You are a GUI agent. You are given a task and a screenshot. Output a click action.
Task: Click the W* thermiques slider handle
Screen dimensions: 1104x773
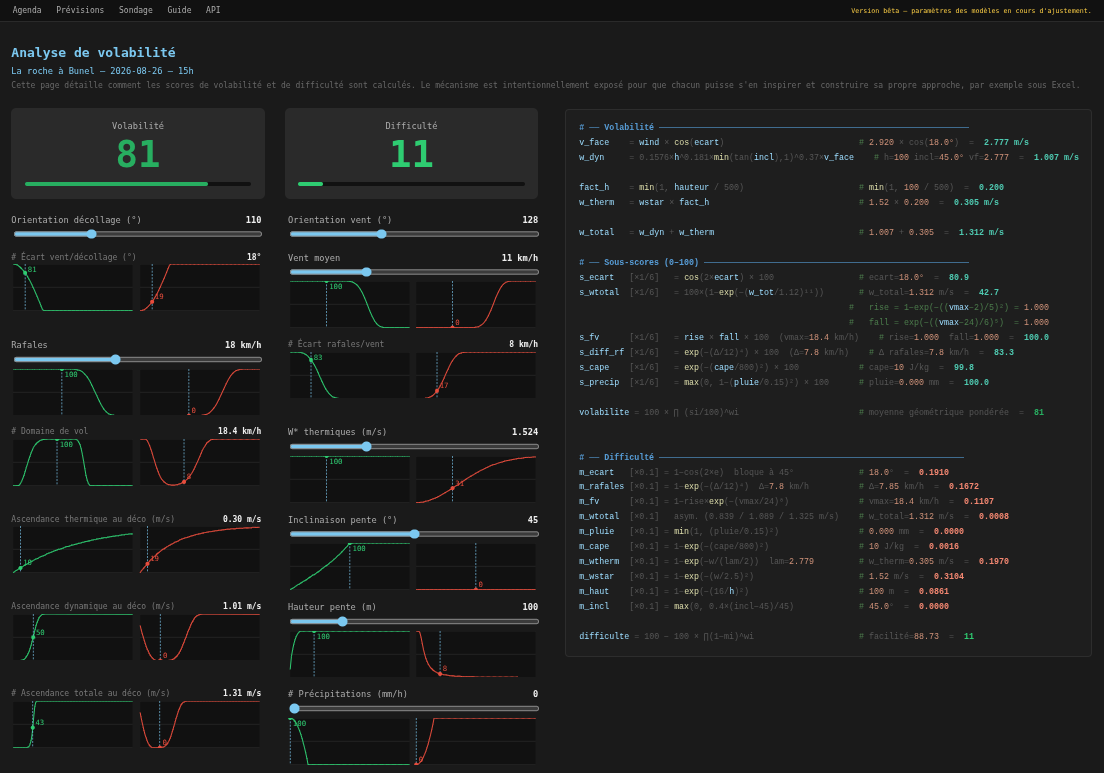point(366,446)
